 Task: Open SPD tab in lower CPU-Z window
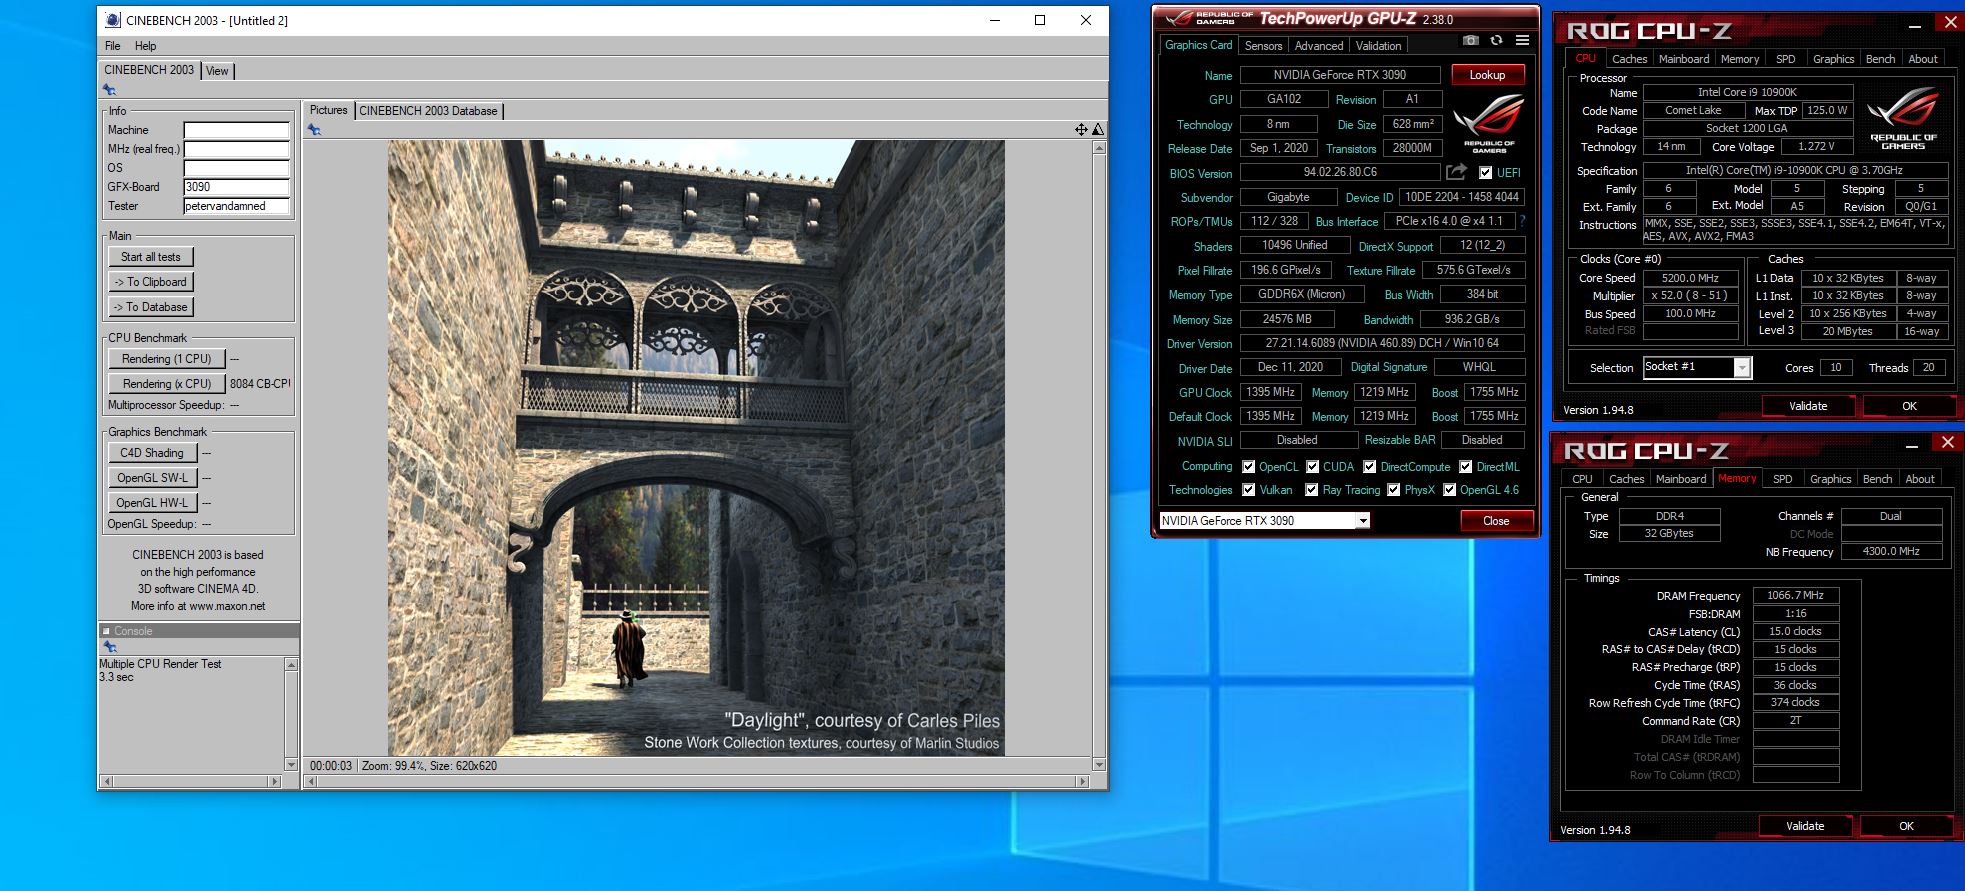1782,479
